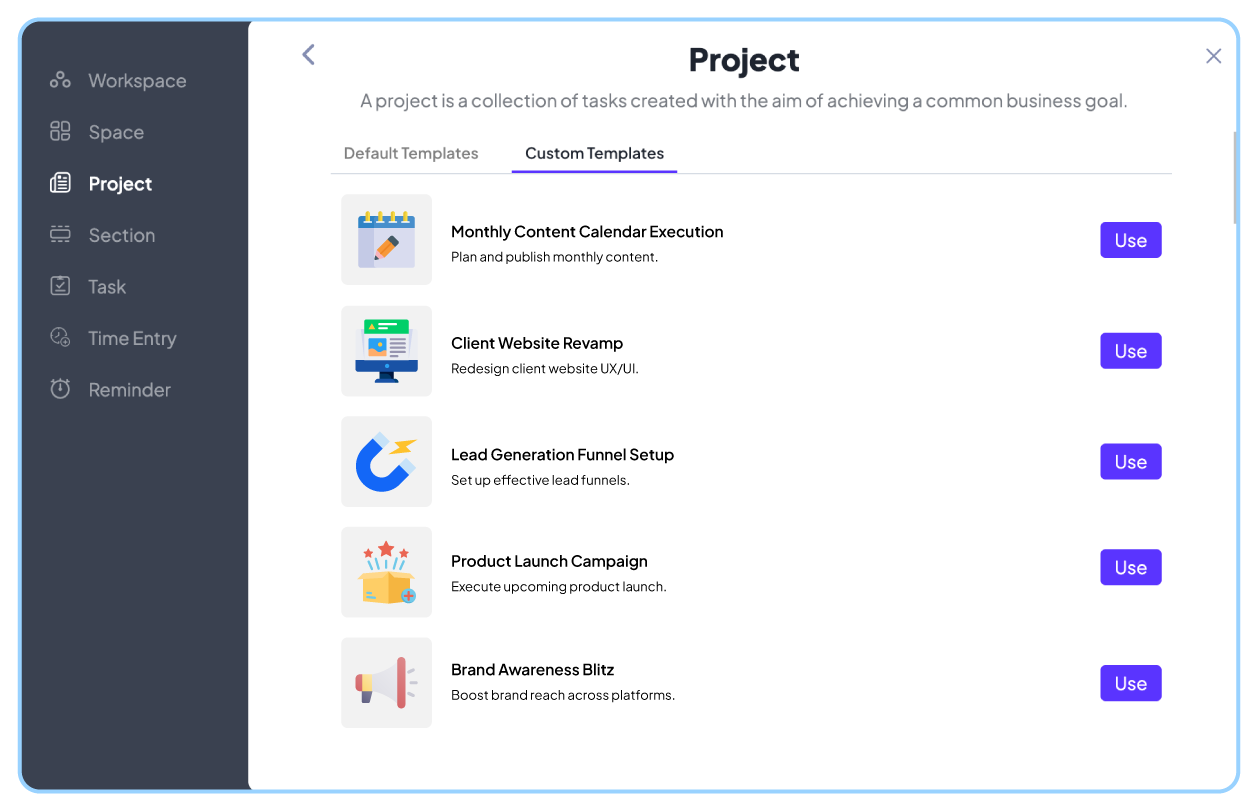Click the Project document icon in sidebar

tap(60, 183)
